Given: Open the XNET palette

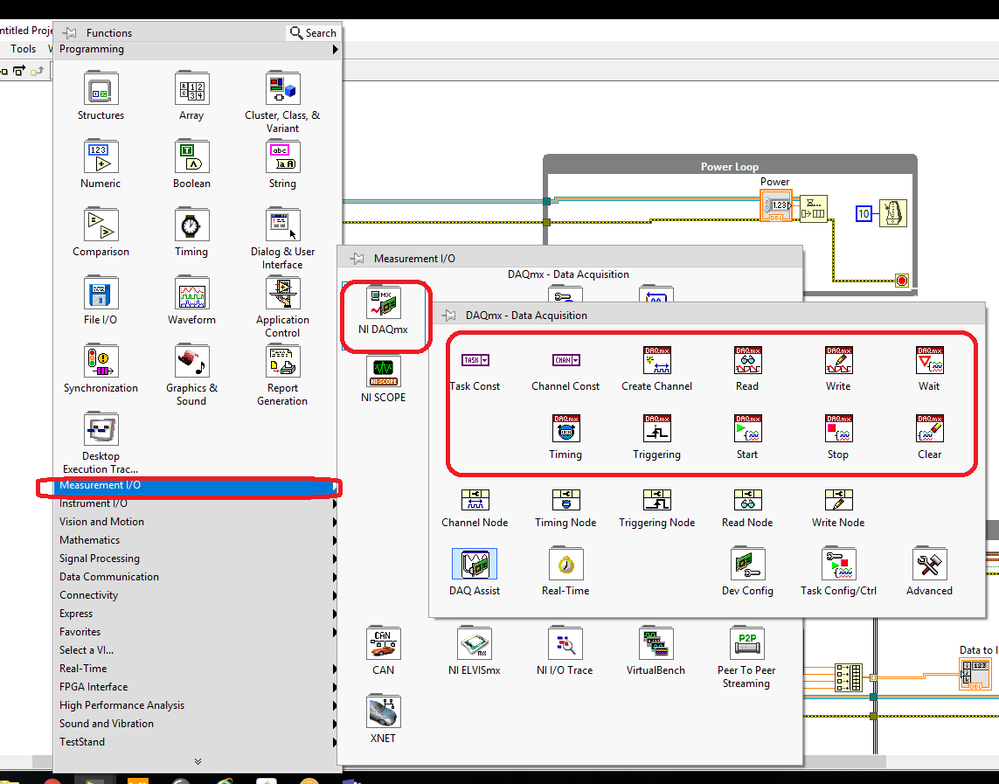Looking at the screenshot, I should (383, 712).
